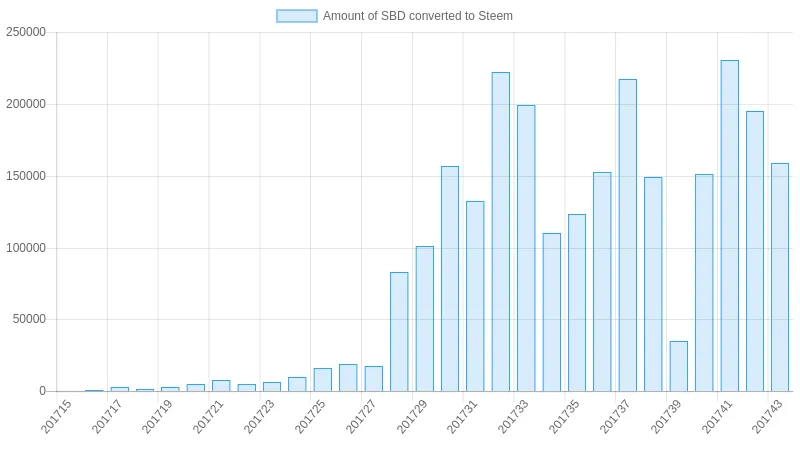Image resolution: width=800 pixels, height=450 pixels.
Task: Click the 0 y-axis label
Action: [x=42, y=391]
